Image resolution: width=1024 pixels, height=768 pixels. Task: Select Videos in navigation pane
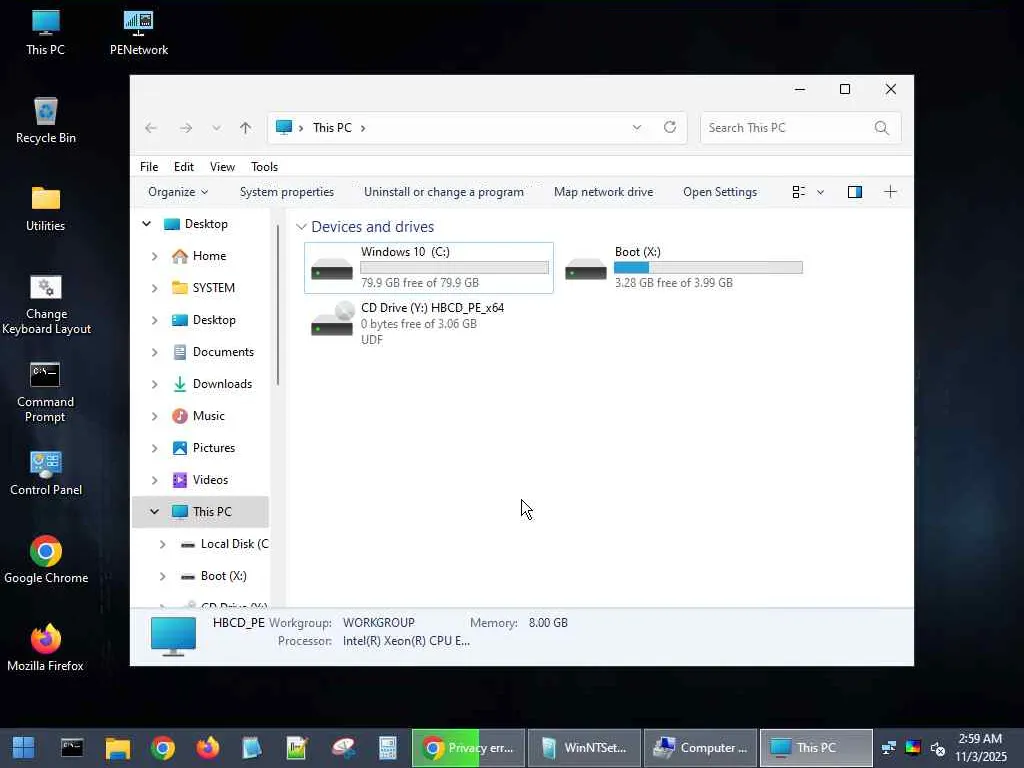210,480
